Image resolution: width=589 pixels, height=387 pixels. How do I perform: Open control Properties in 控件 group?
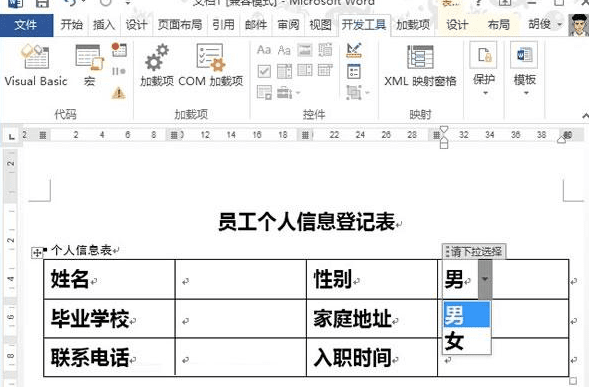pos(354,71)
